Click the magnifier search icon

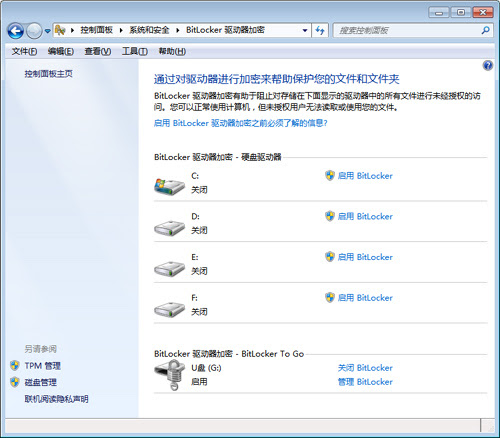point(485,30)
